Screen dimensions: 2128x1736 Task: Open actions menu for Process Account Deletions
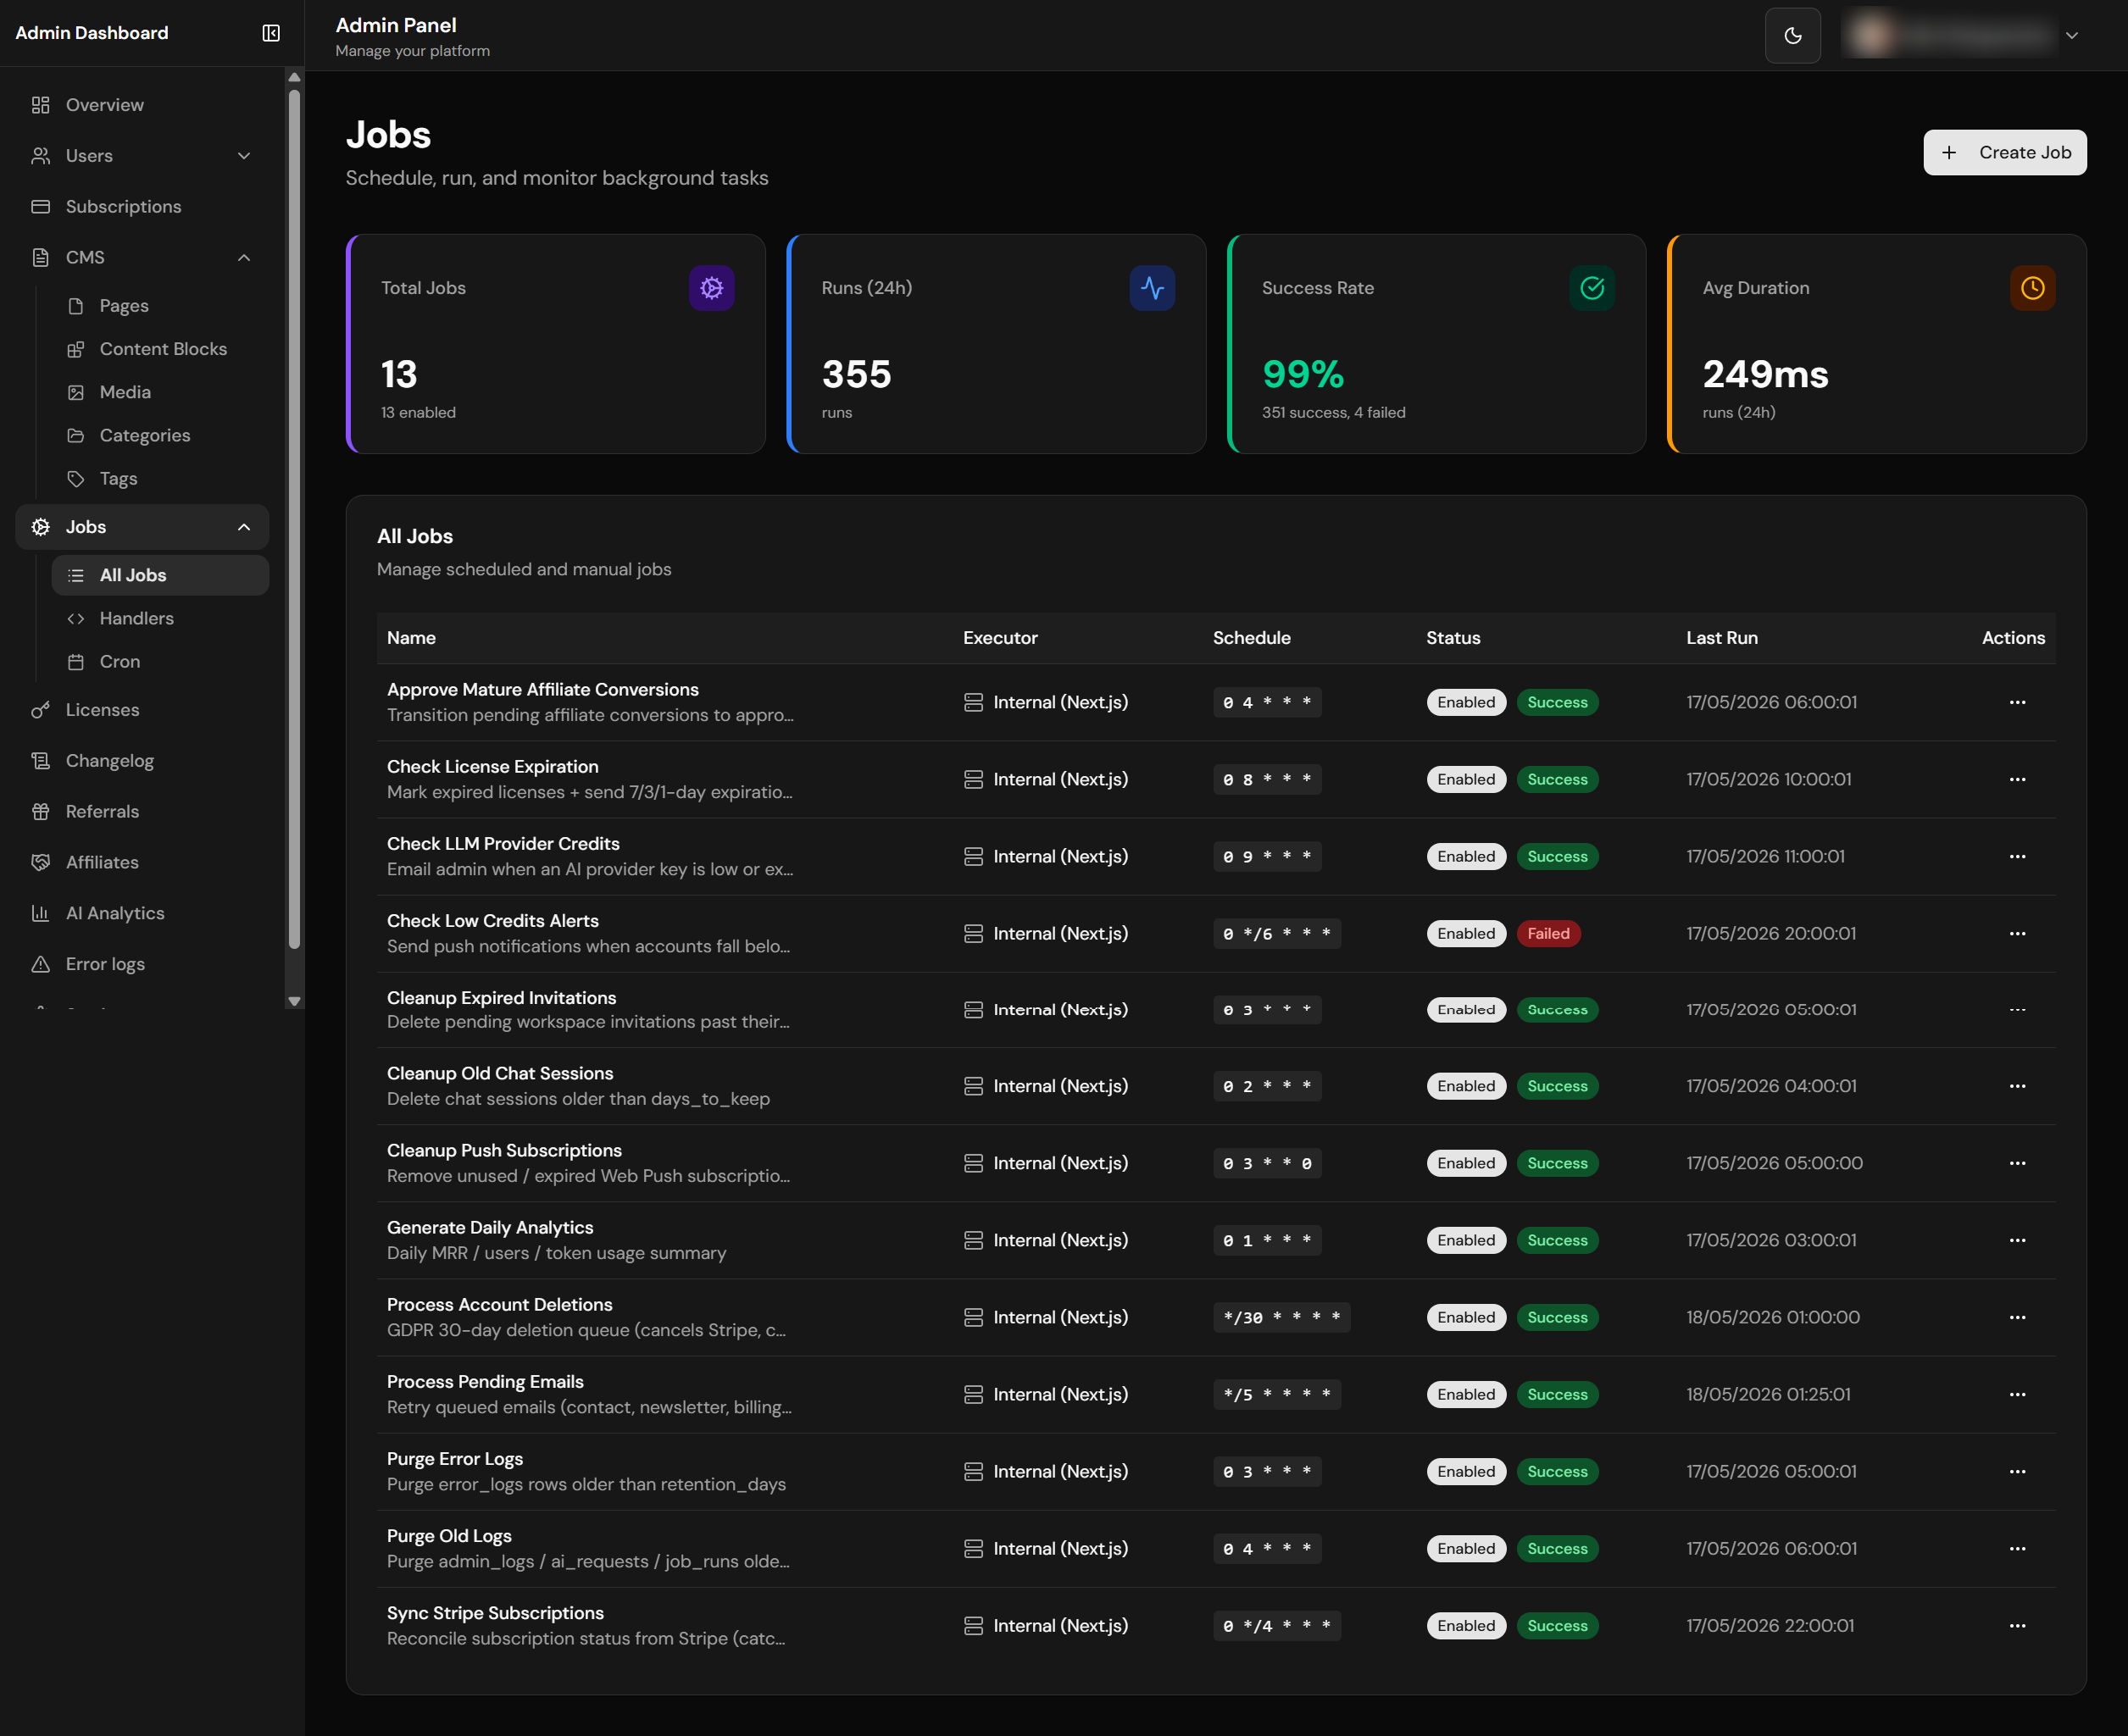tap(2017, 1317)
